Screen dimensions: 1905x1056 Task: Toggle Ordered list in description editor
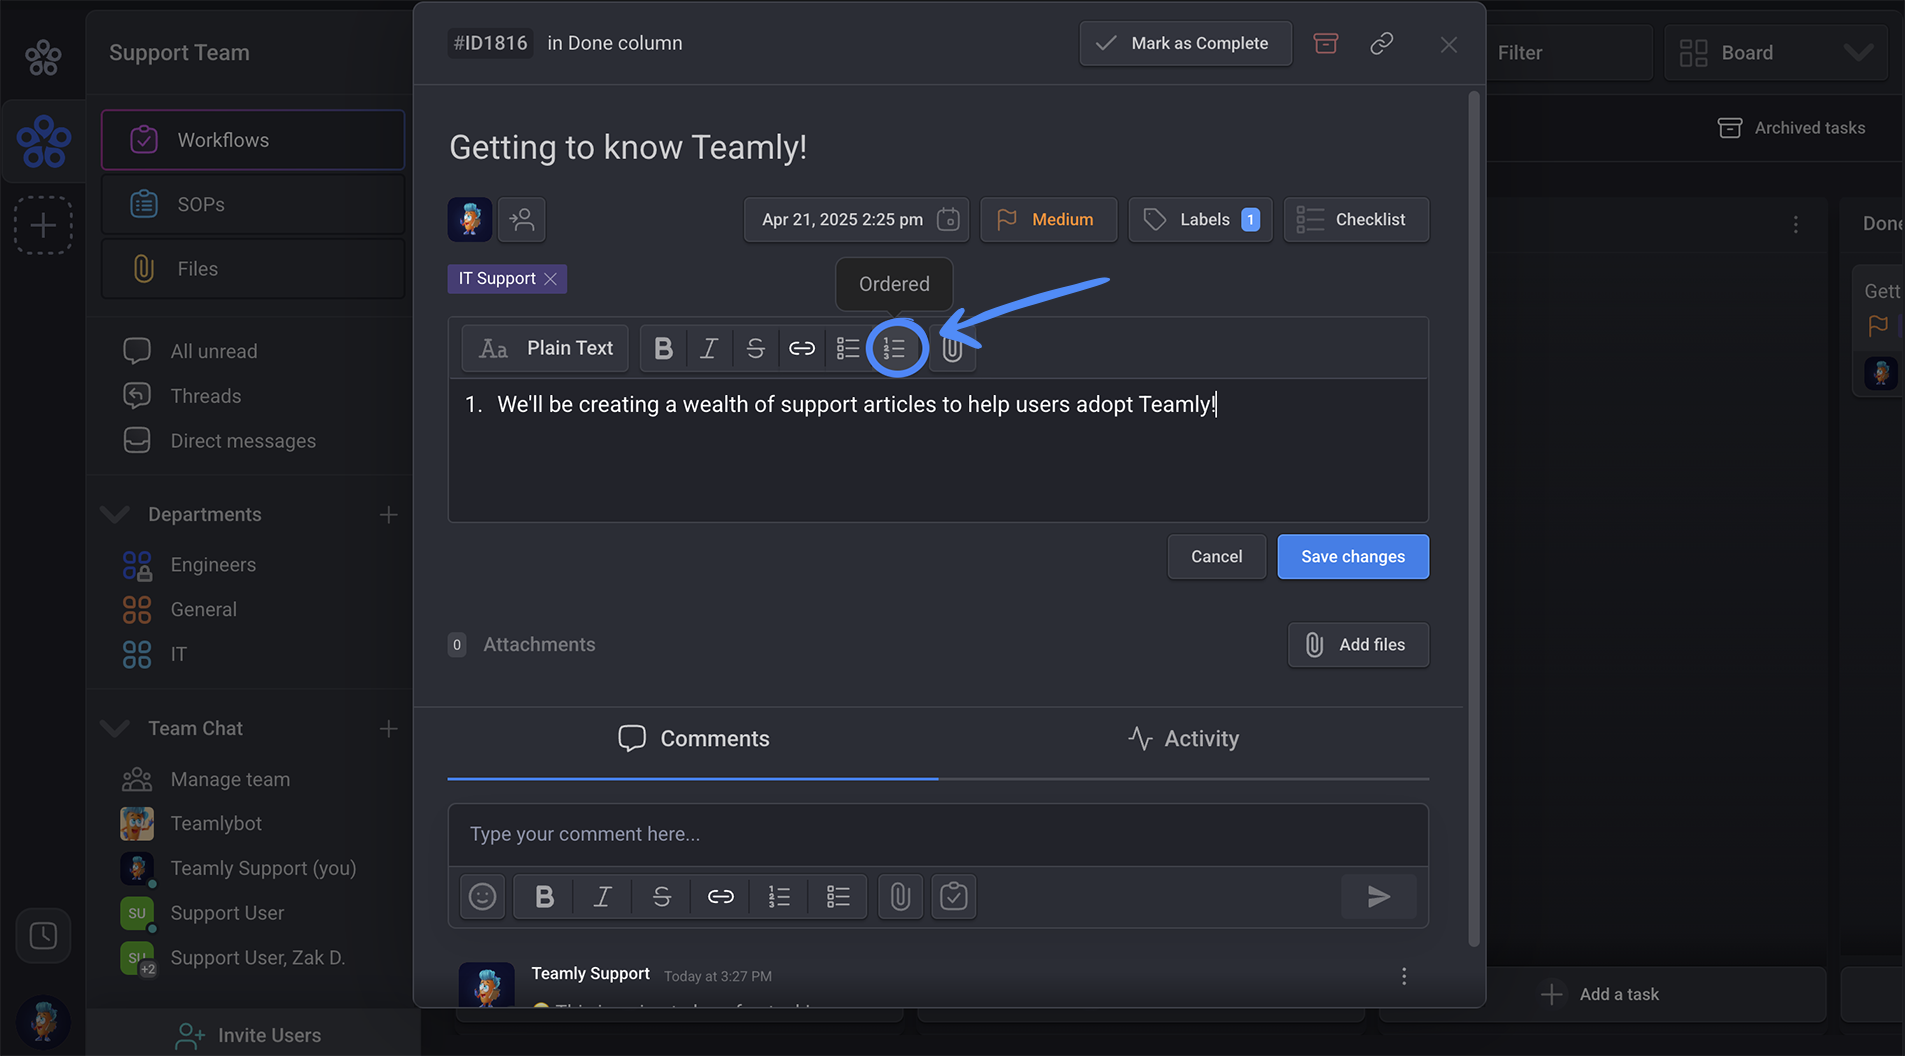point(895,348)
